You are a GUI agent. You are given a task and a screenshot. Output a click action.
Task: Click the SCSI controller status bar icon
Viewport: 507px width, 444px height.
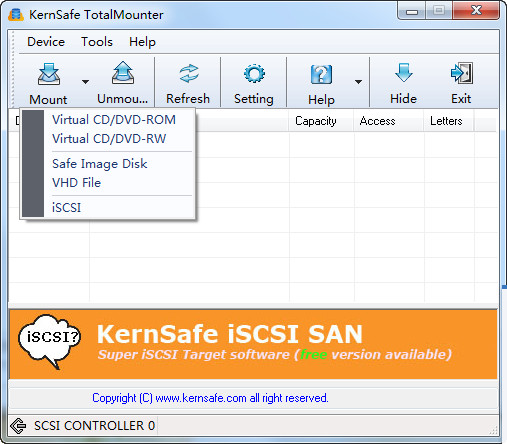[x=18, y=426]
